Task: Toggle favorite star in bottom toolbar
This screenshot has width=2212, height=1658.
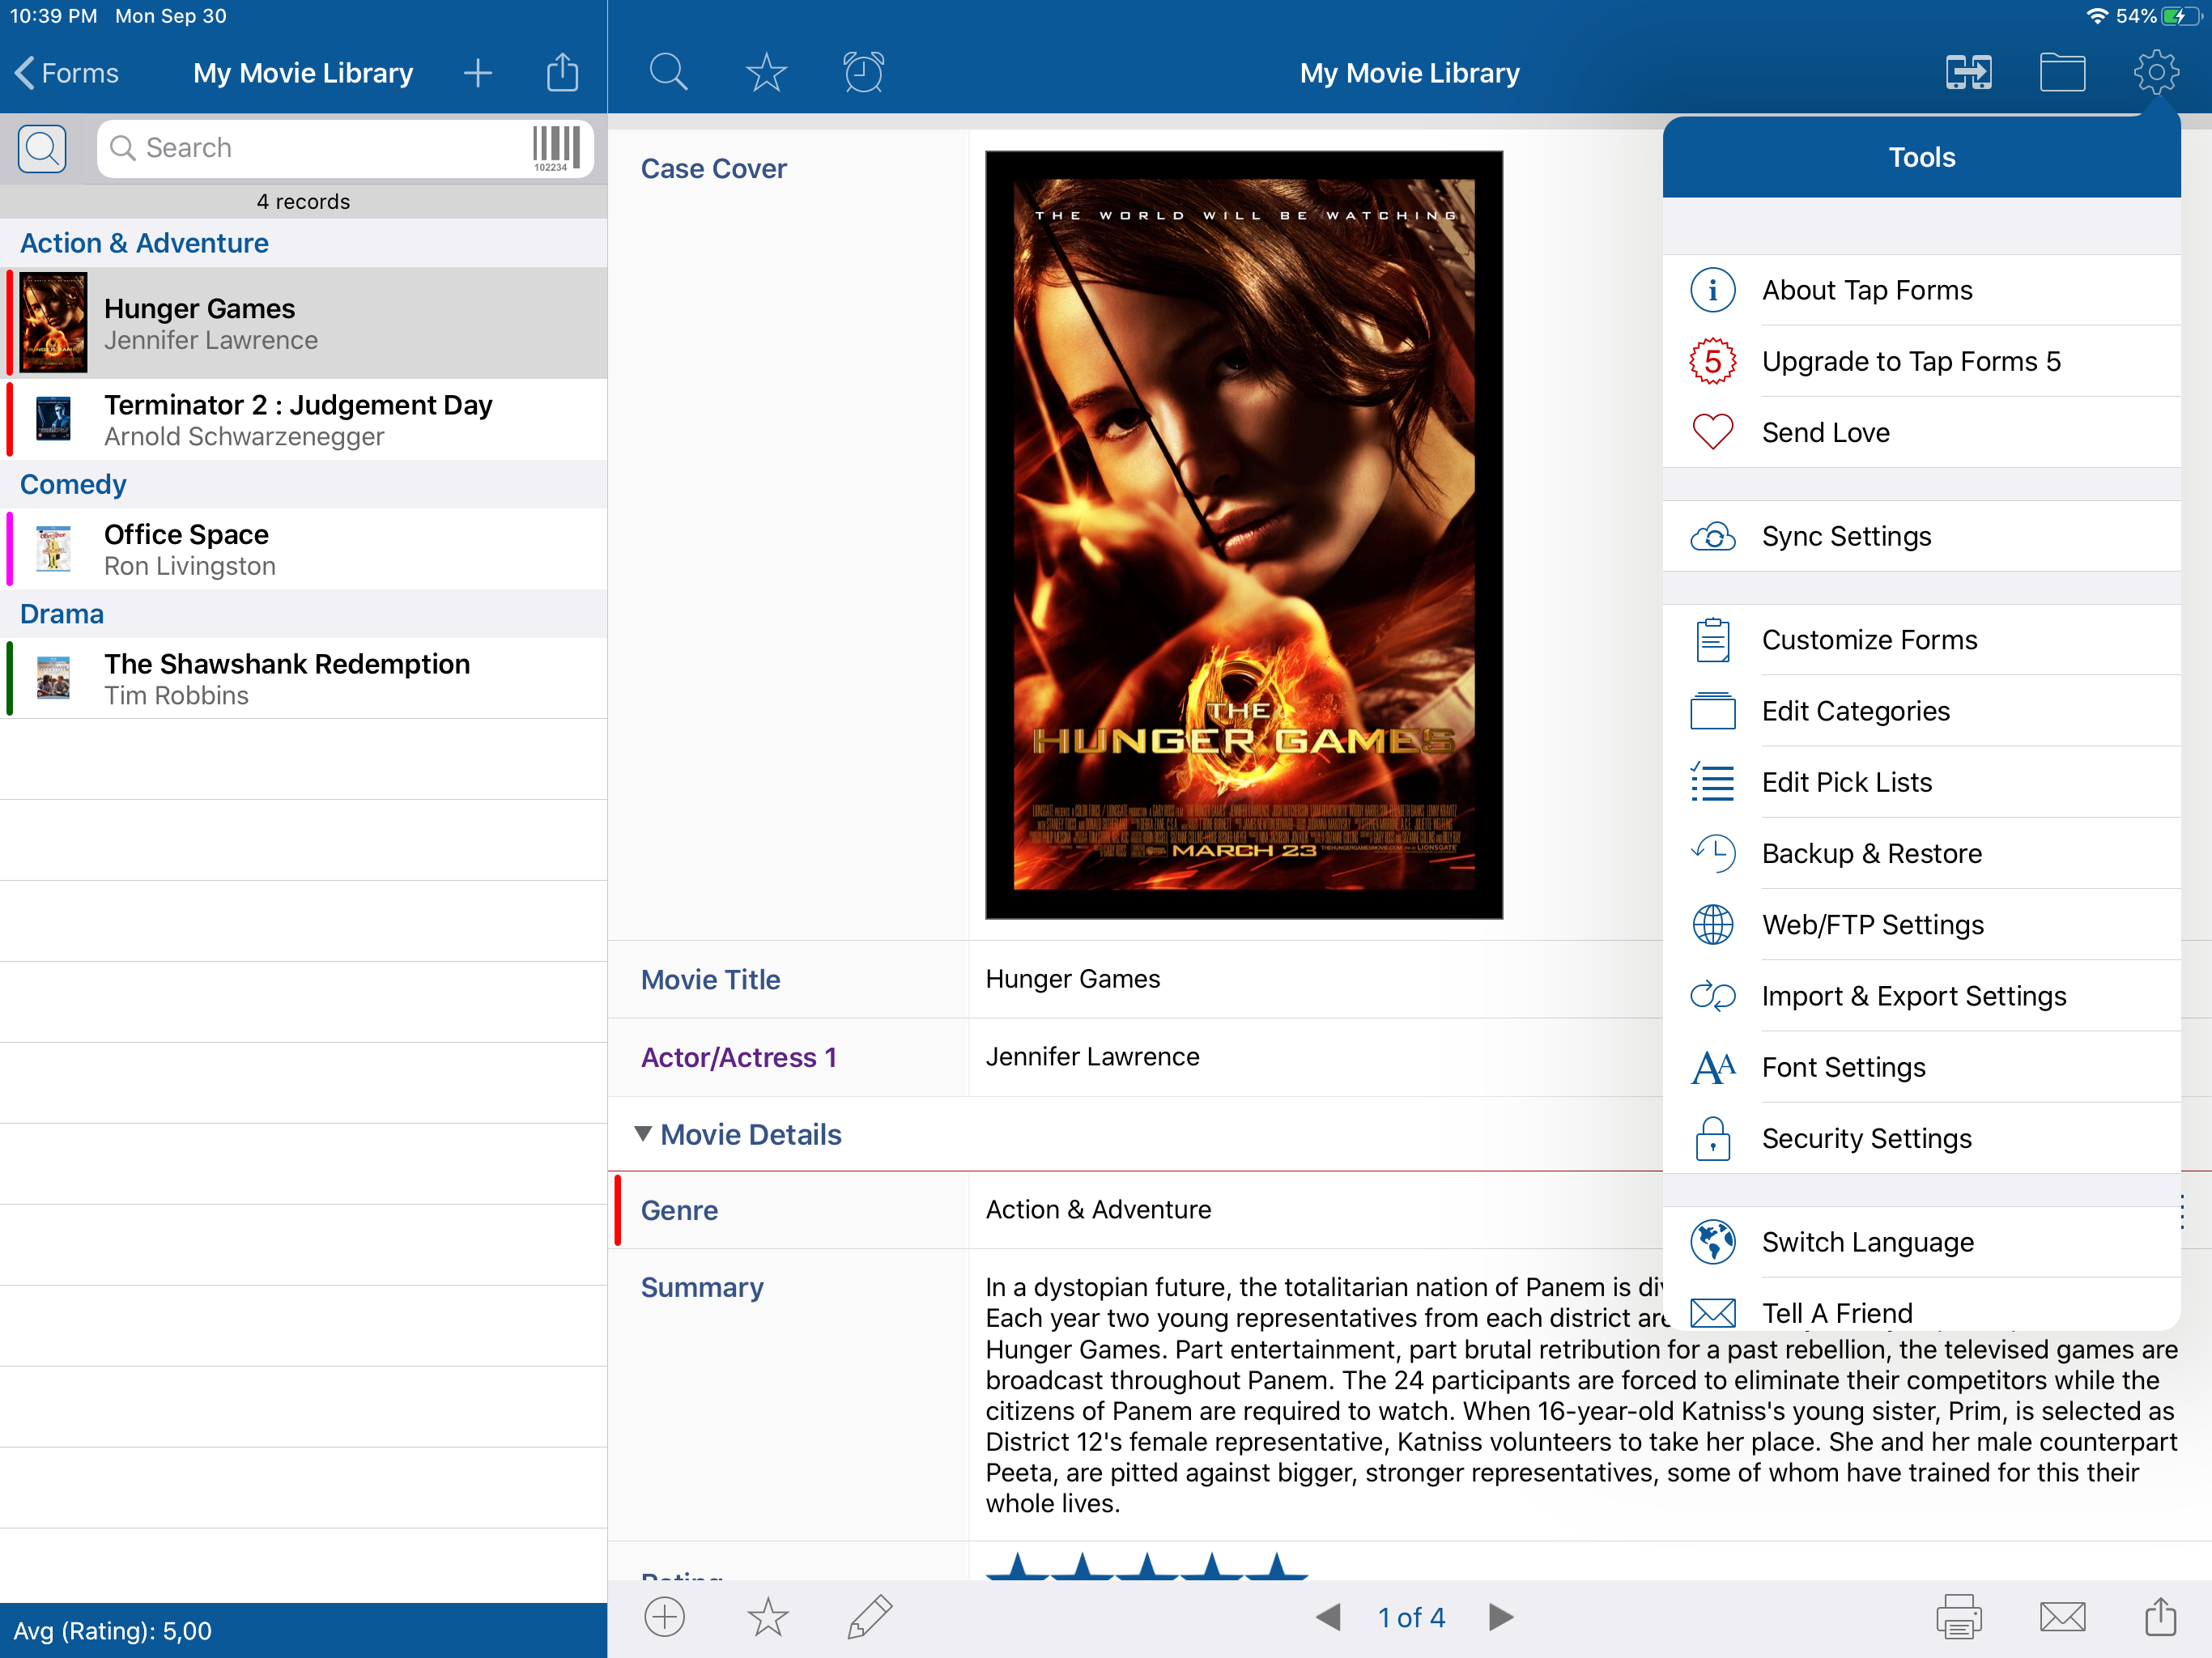Action: [767, 1616]
